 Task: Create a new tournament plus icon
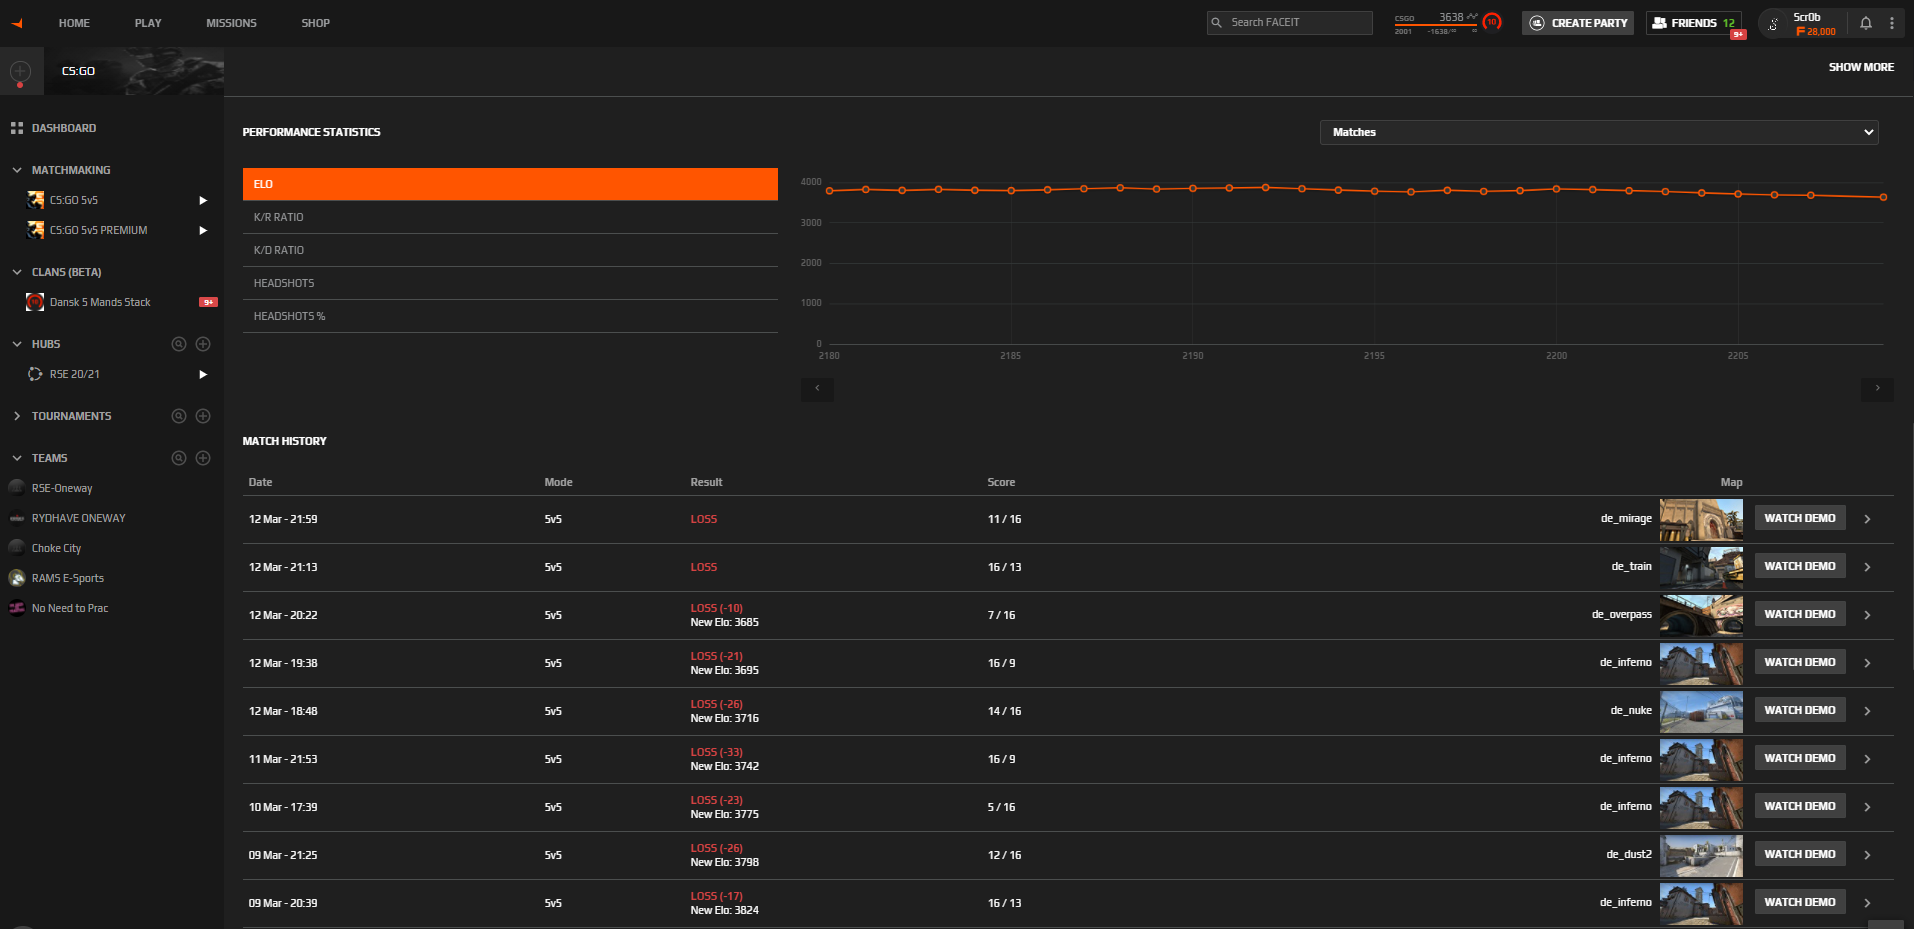(203, 416)
